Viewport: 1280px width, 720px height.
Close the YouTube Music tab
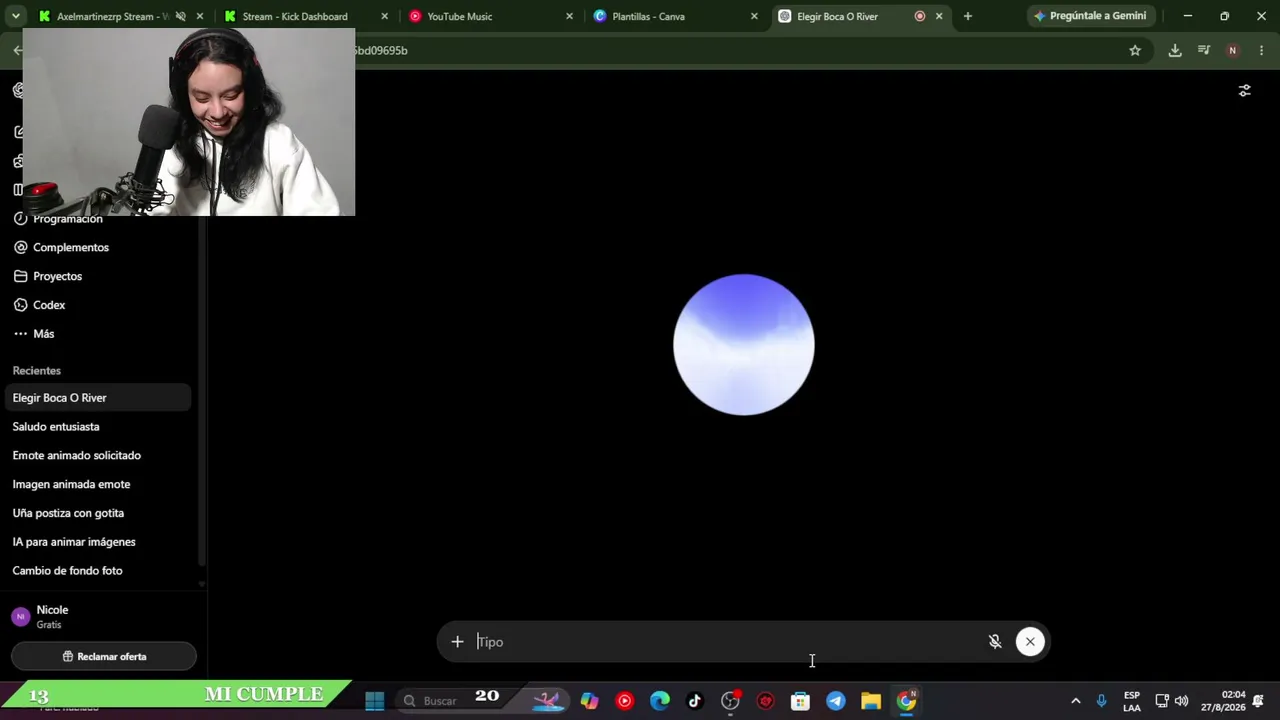pos(569,16)
